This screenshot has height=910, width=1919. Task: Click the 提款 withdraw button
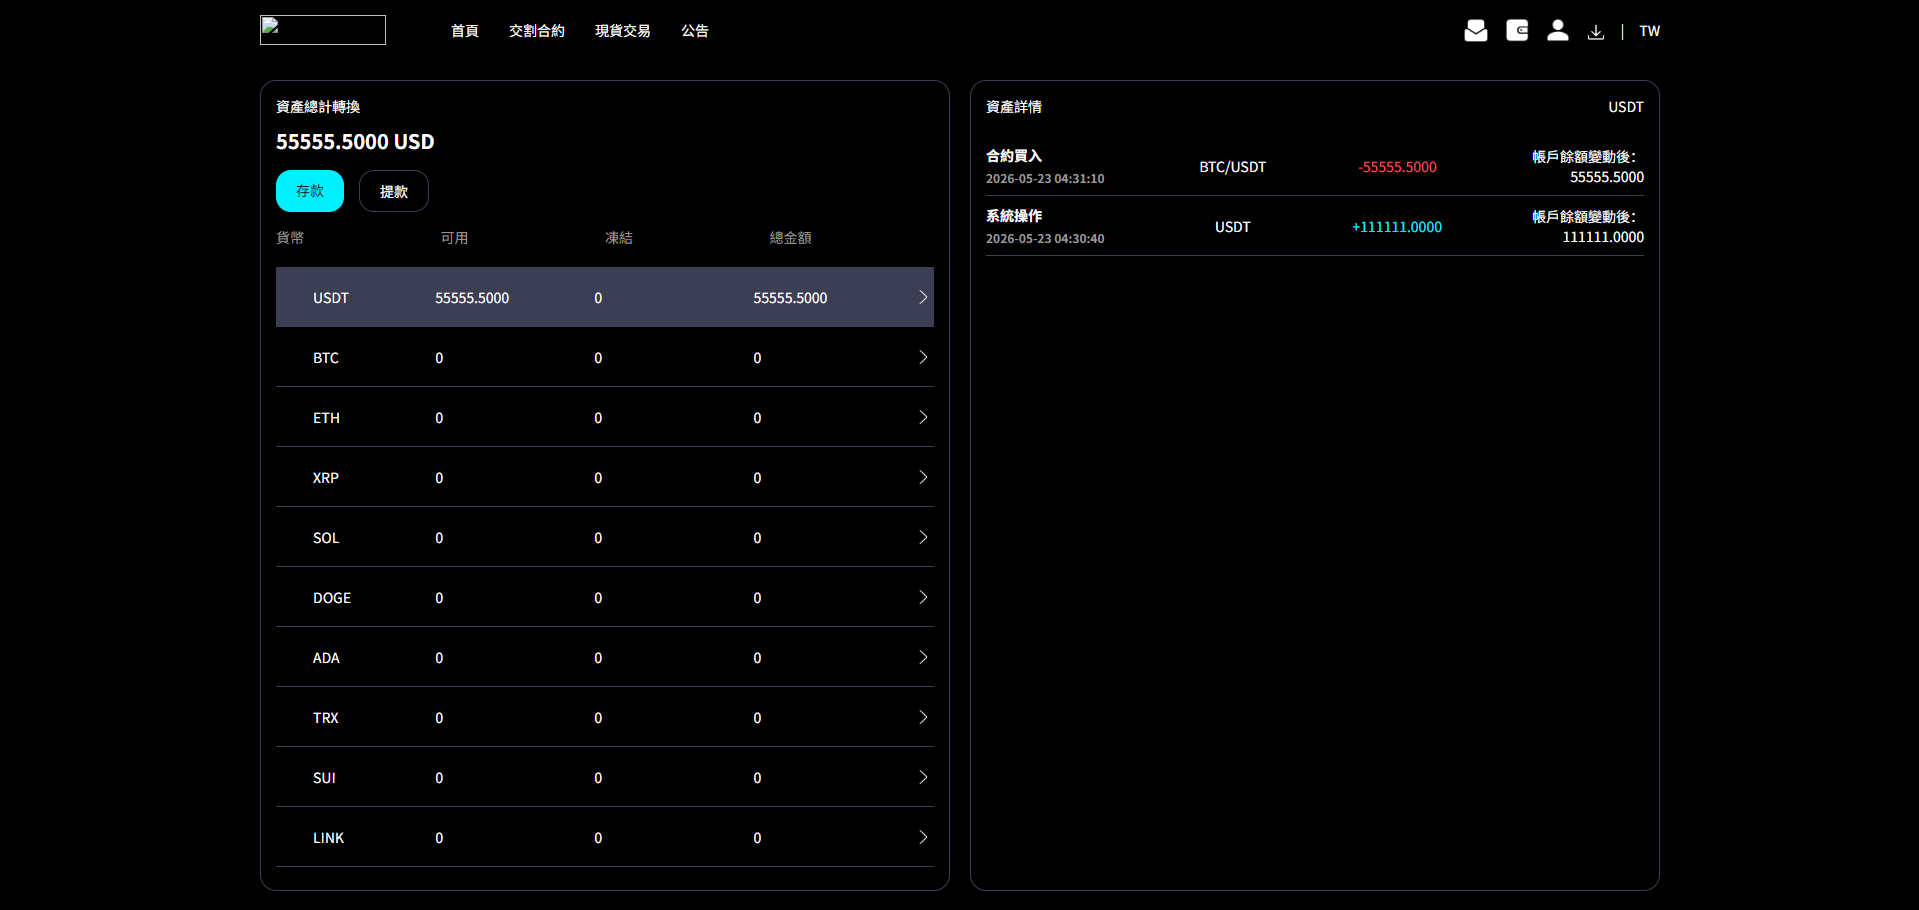pyautogui.click(x=394, y=191)
